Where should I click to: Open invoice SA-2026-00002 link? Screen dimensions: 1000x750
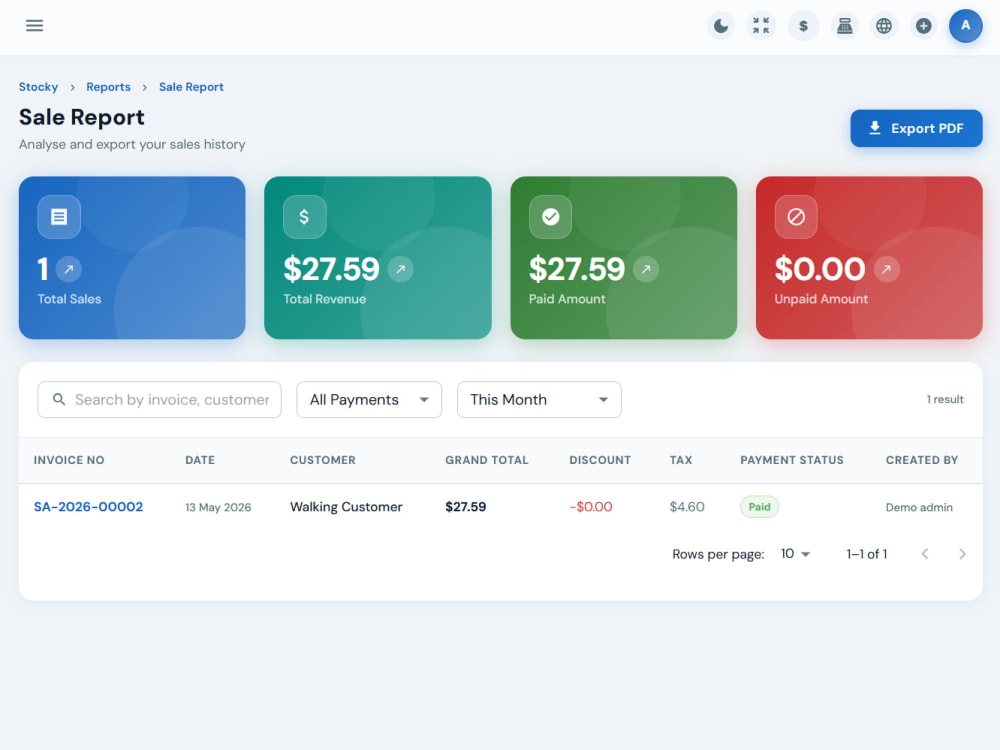coord(88,507)
